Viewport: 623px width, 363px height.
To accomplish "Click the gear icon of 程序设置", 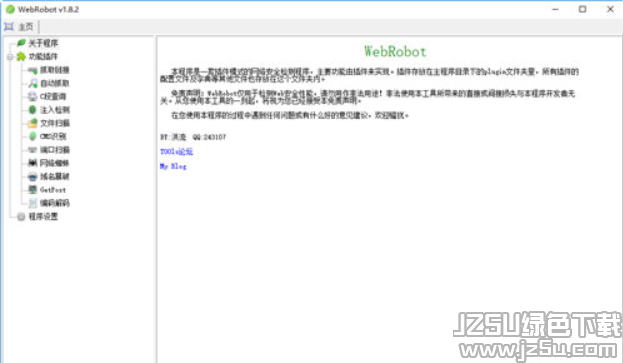I will point(21,216).
